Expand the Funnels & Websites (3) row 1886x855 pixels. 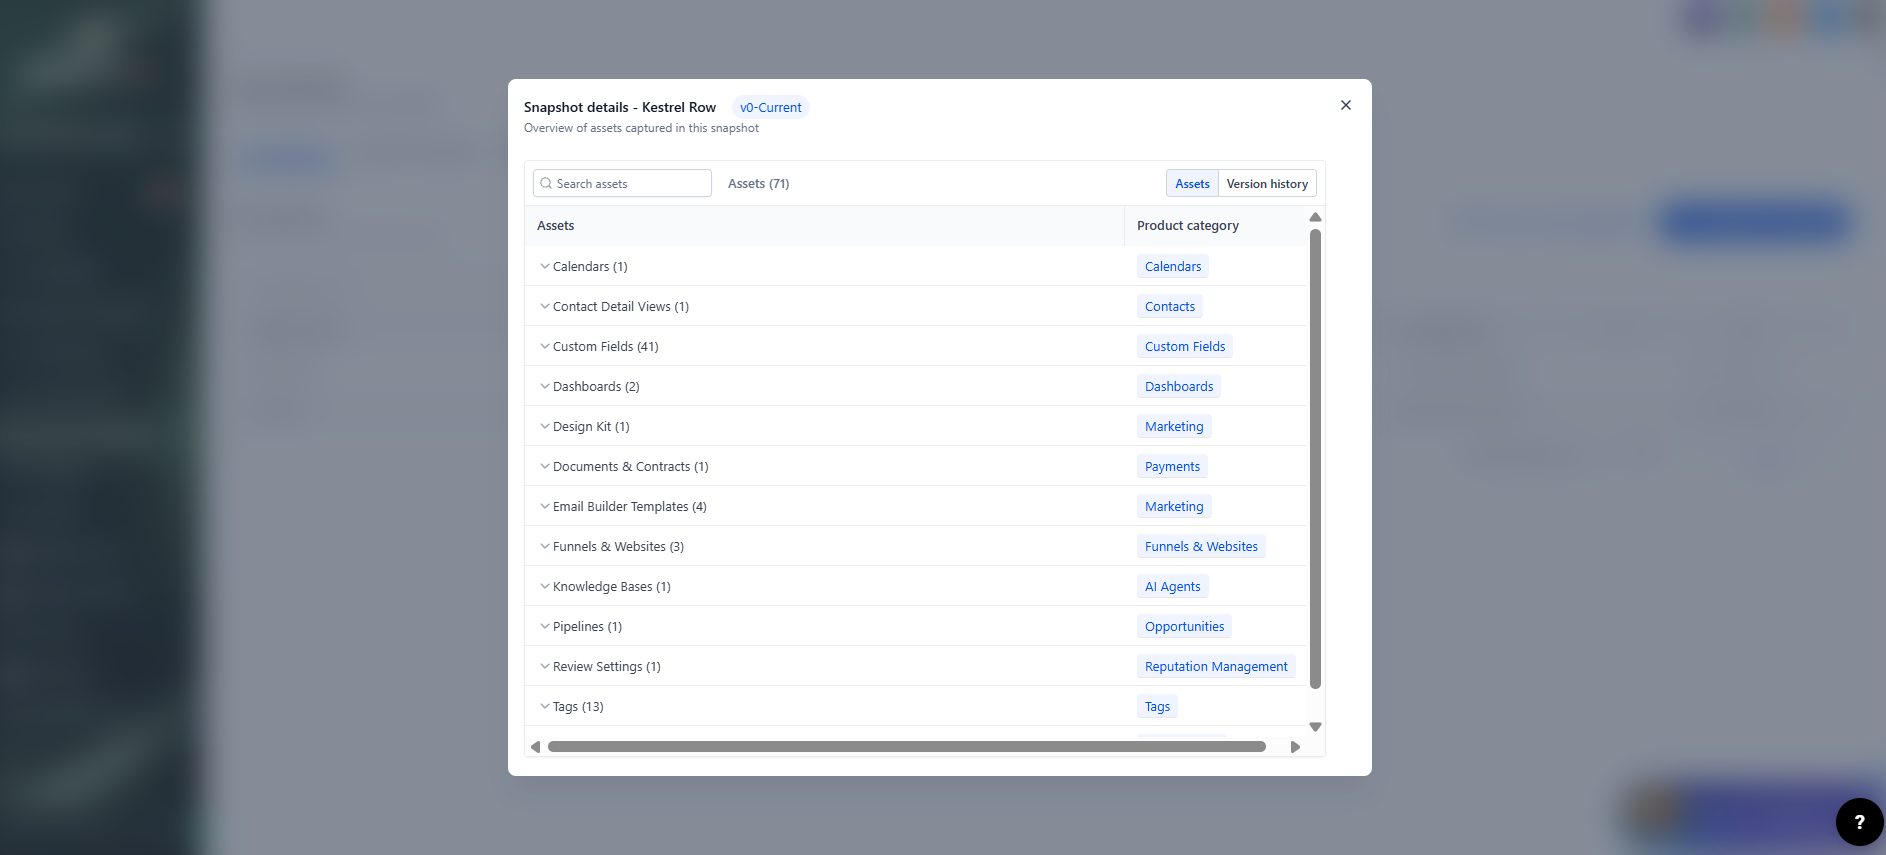[x=545, y=546]
